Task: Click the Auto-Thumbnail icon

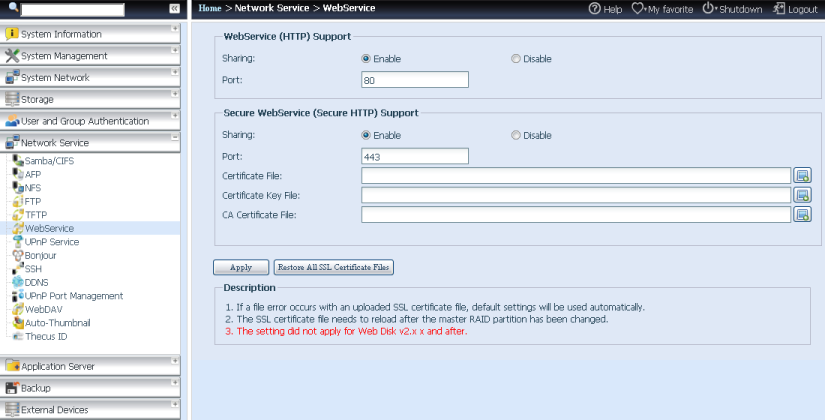Action: (x=18, y=323)
